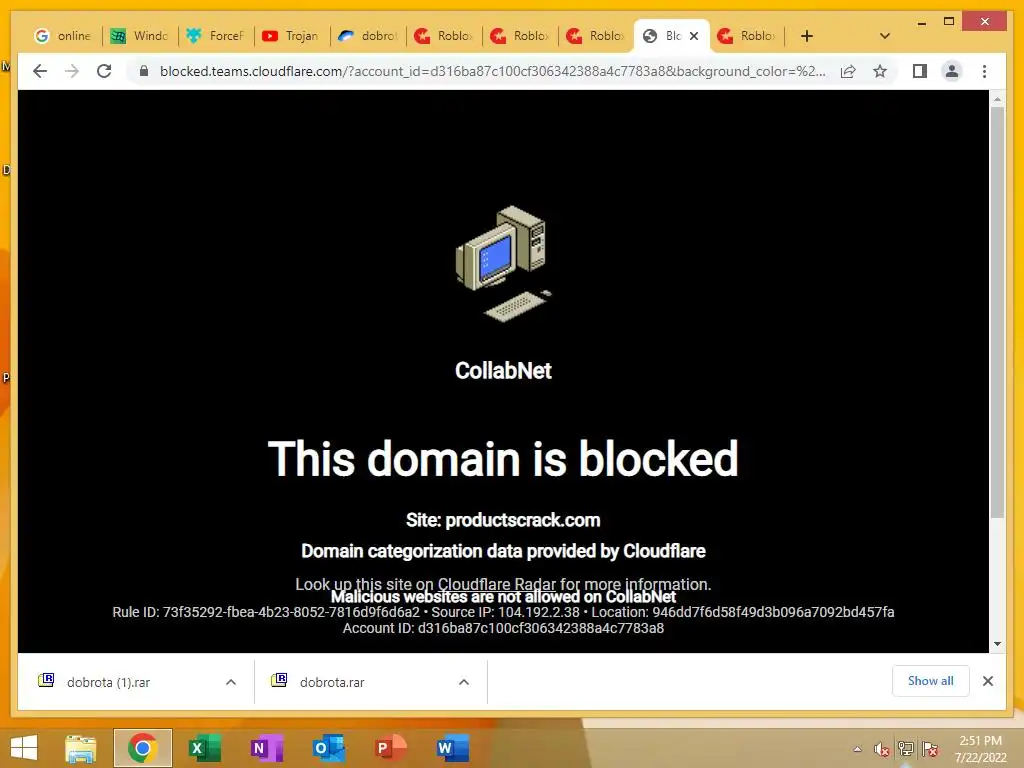The image size is (1024, 768).
Task: Switch to the Trojan YouTube tab
Action: [291, 36]
